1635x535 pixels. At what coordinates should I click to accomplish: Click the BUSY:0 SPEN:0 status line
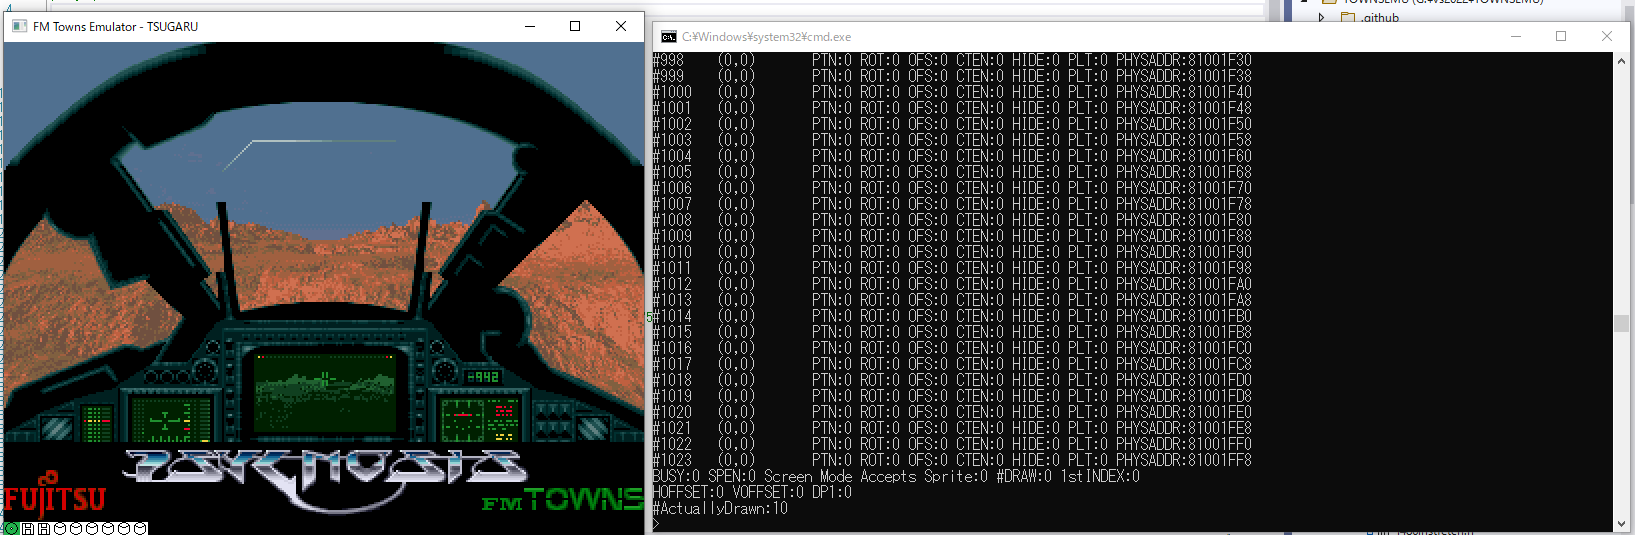(x=896, y=476)
